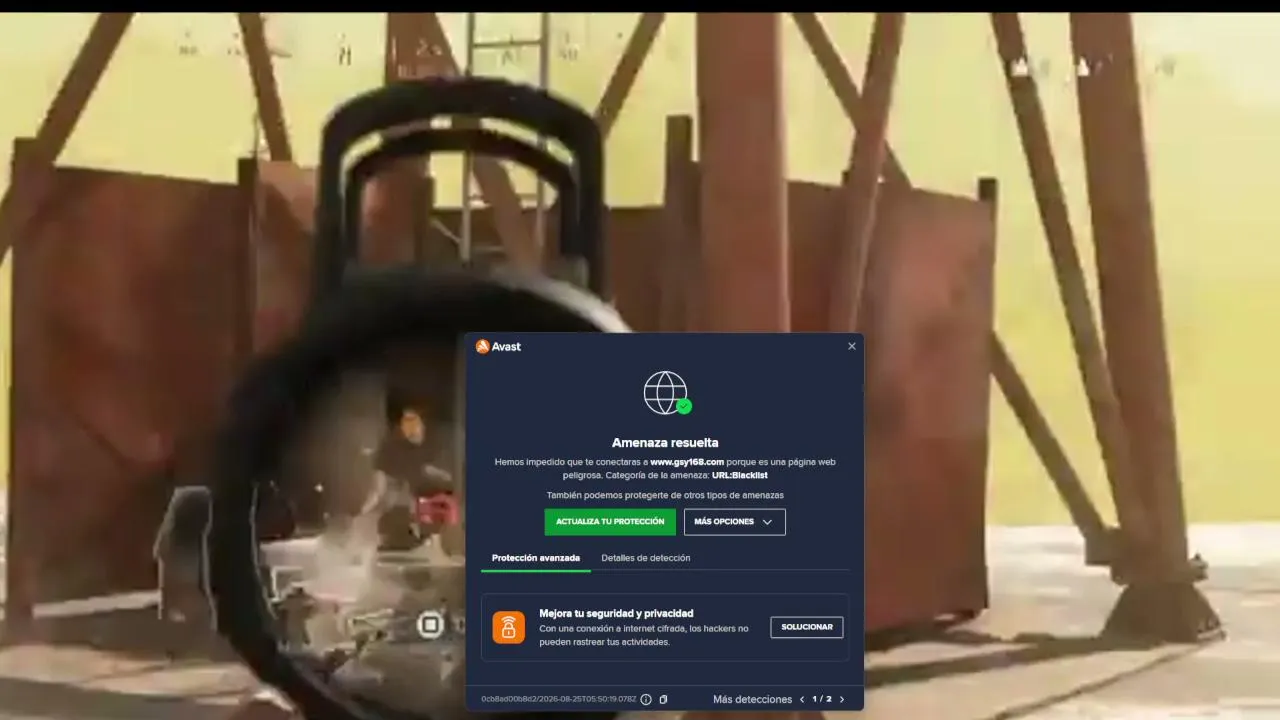Click the Amenaza resuelta heading
Image resolution: width=1280 pixels, height=720 pixels.
coord(665,442)
